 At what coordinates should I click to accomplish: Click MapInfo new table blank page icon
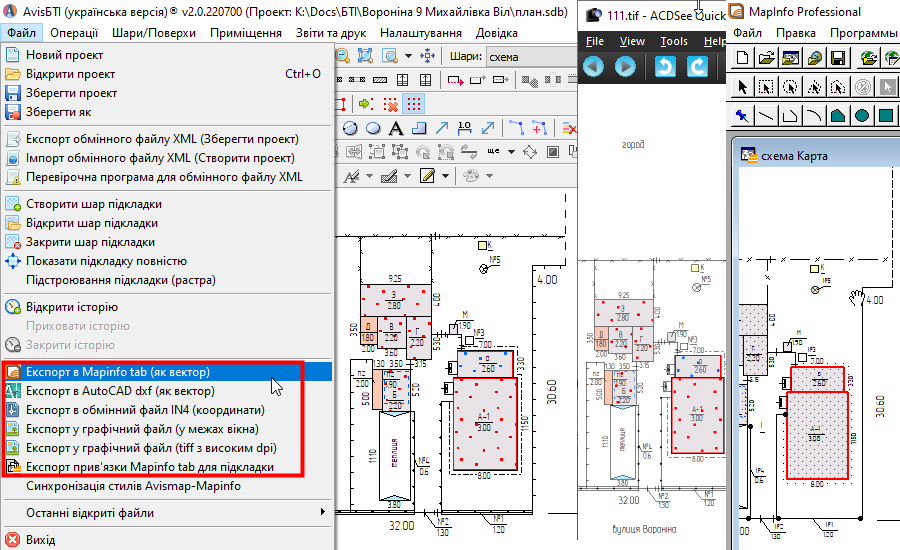(x=742, y=58)
